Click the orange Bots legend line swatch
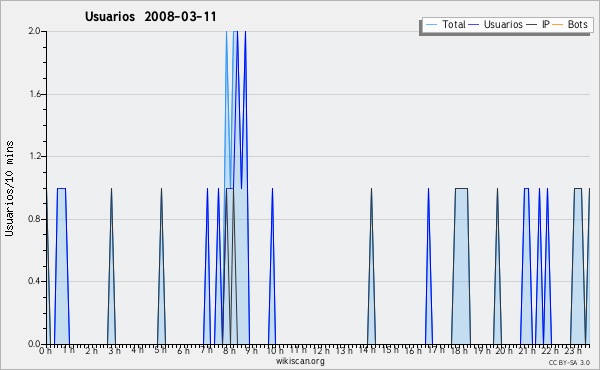600x370 pixels. 558,25
